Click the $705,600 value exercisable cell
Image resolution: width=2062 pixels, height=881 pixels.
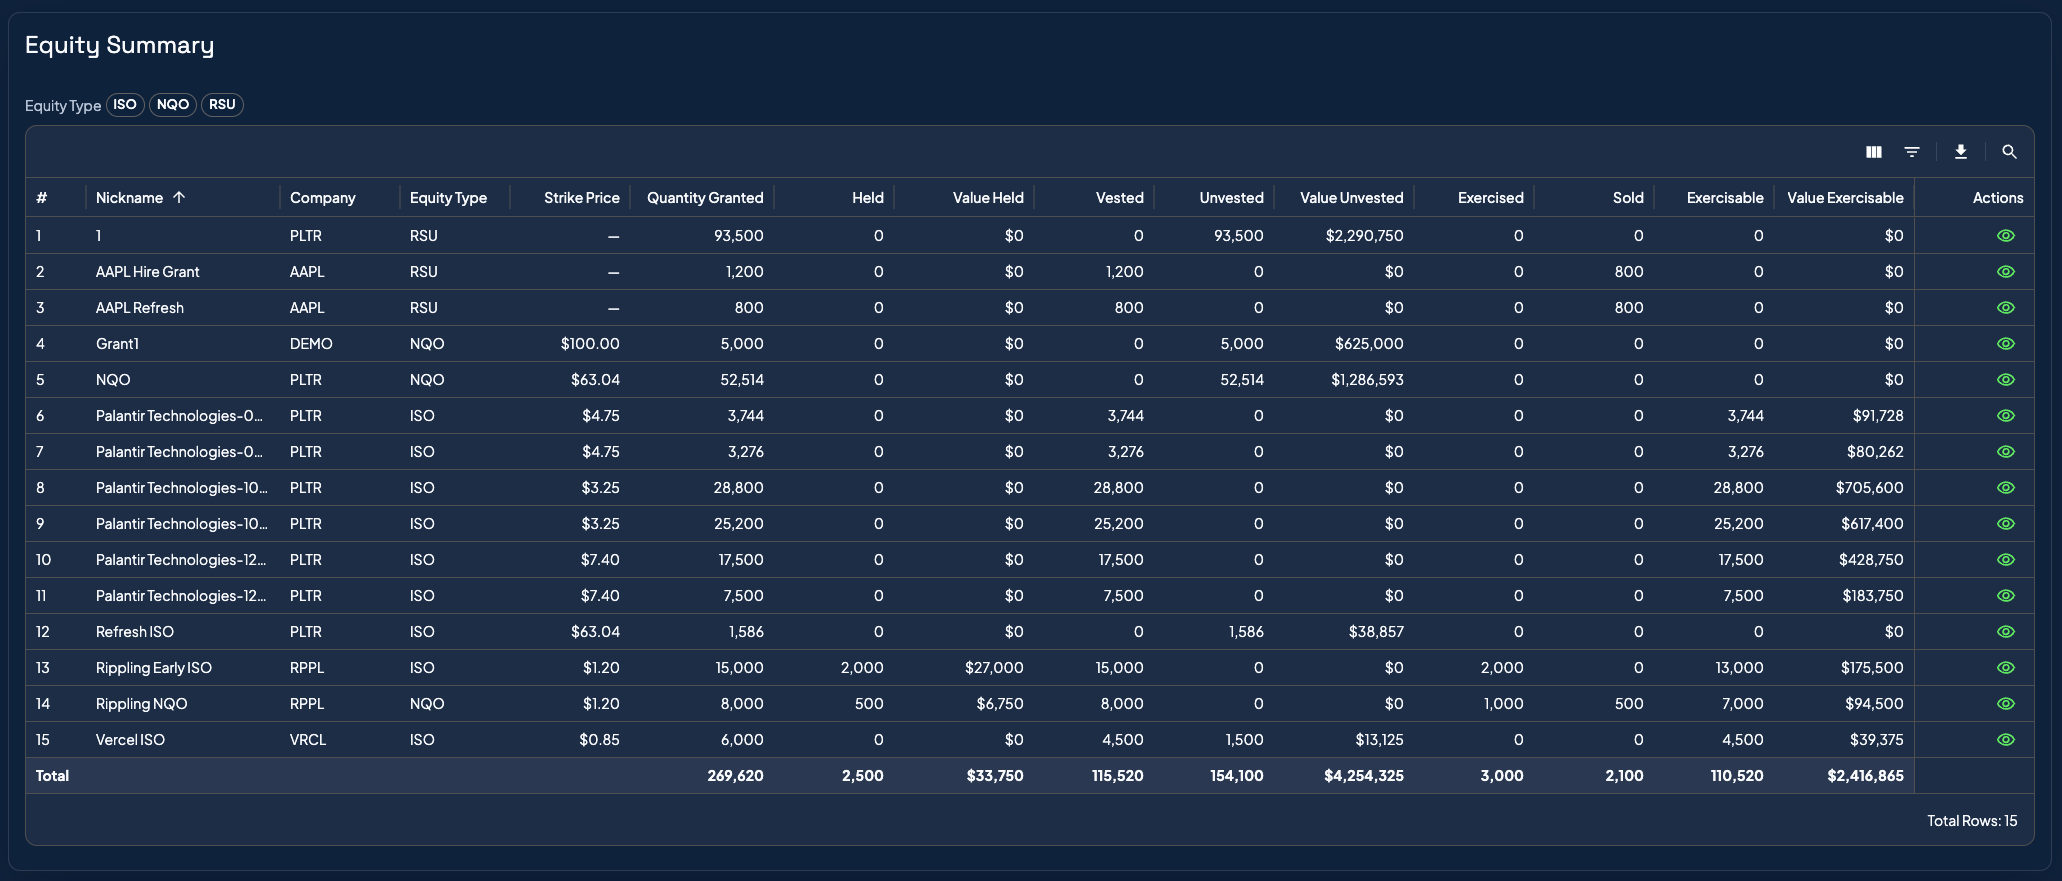[1870, 488]
